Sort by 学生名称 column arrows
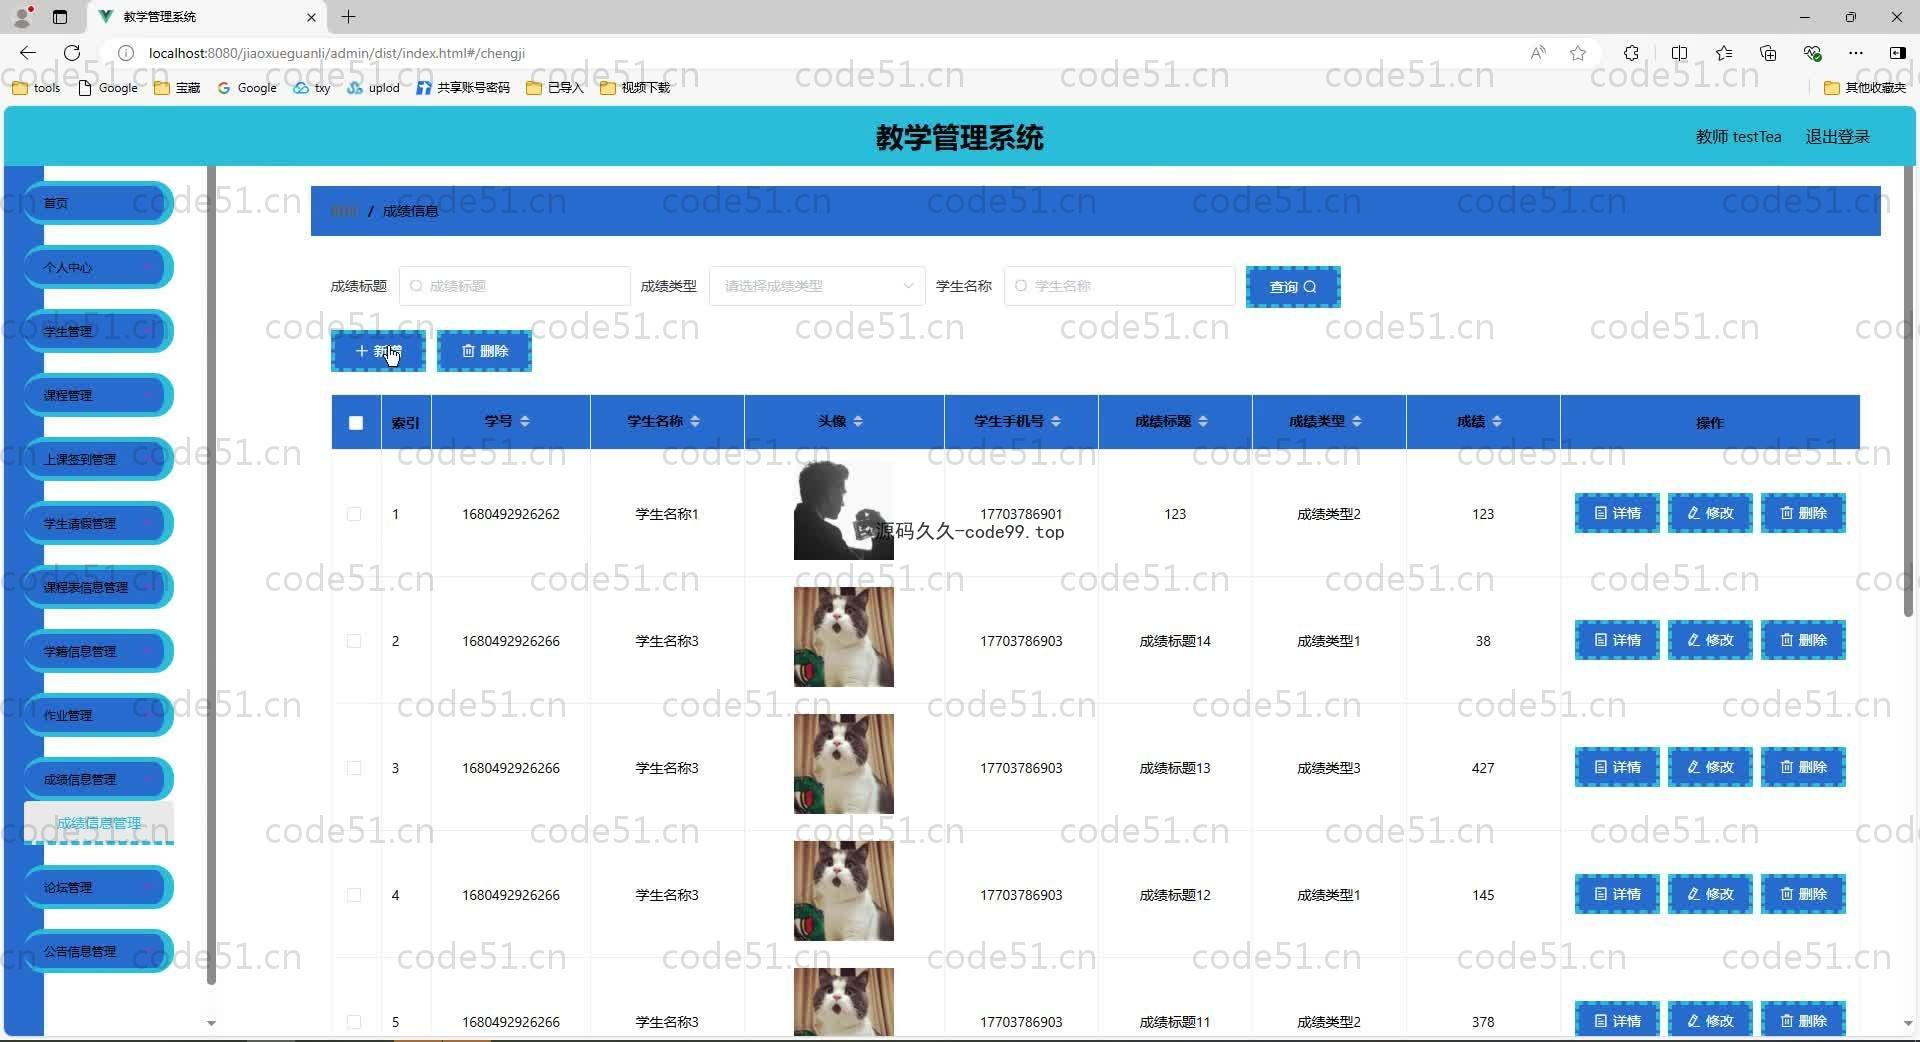 tap(695, 422)
